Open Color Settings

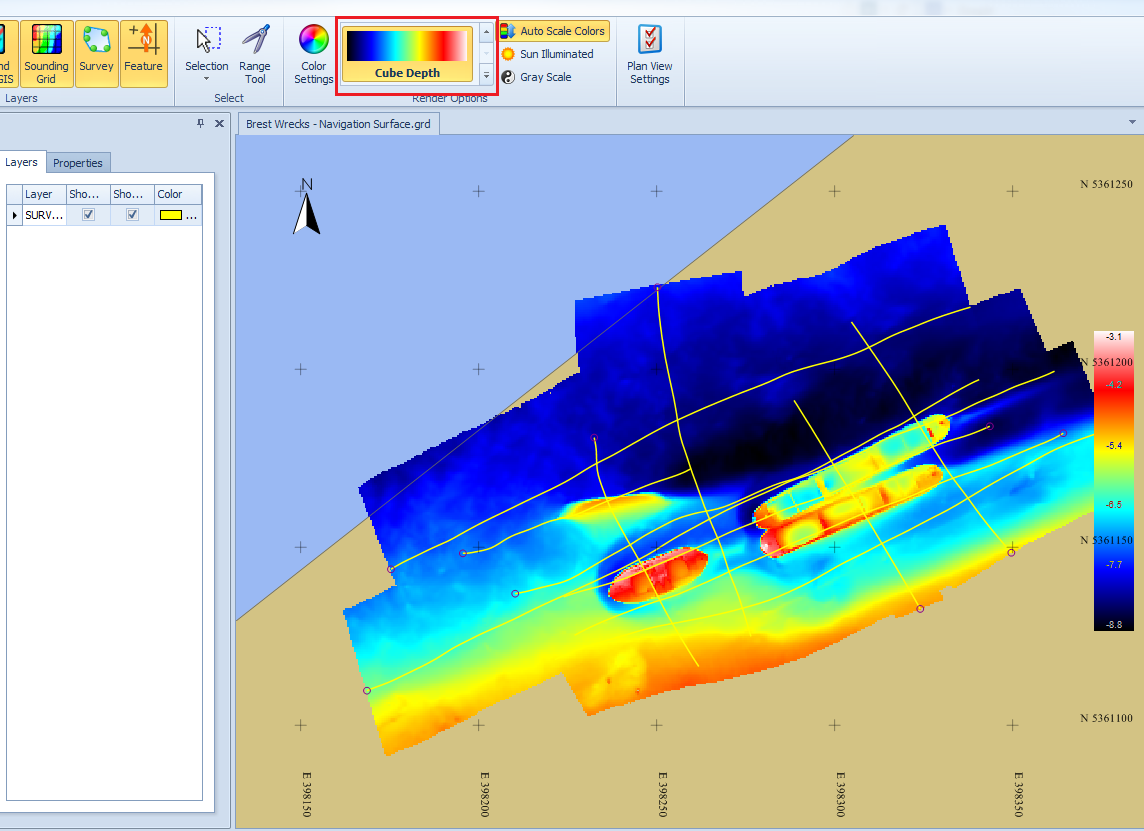314,54
